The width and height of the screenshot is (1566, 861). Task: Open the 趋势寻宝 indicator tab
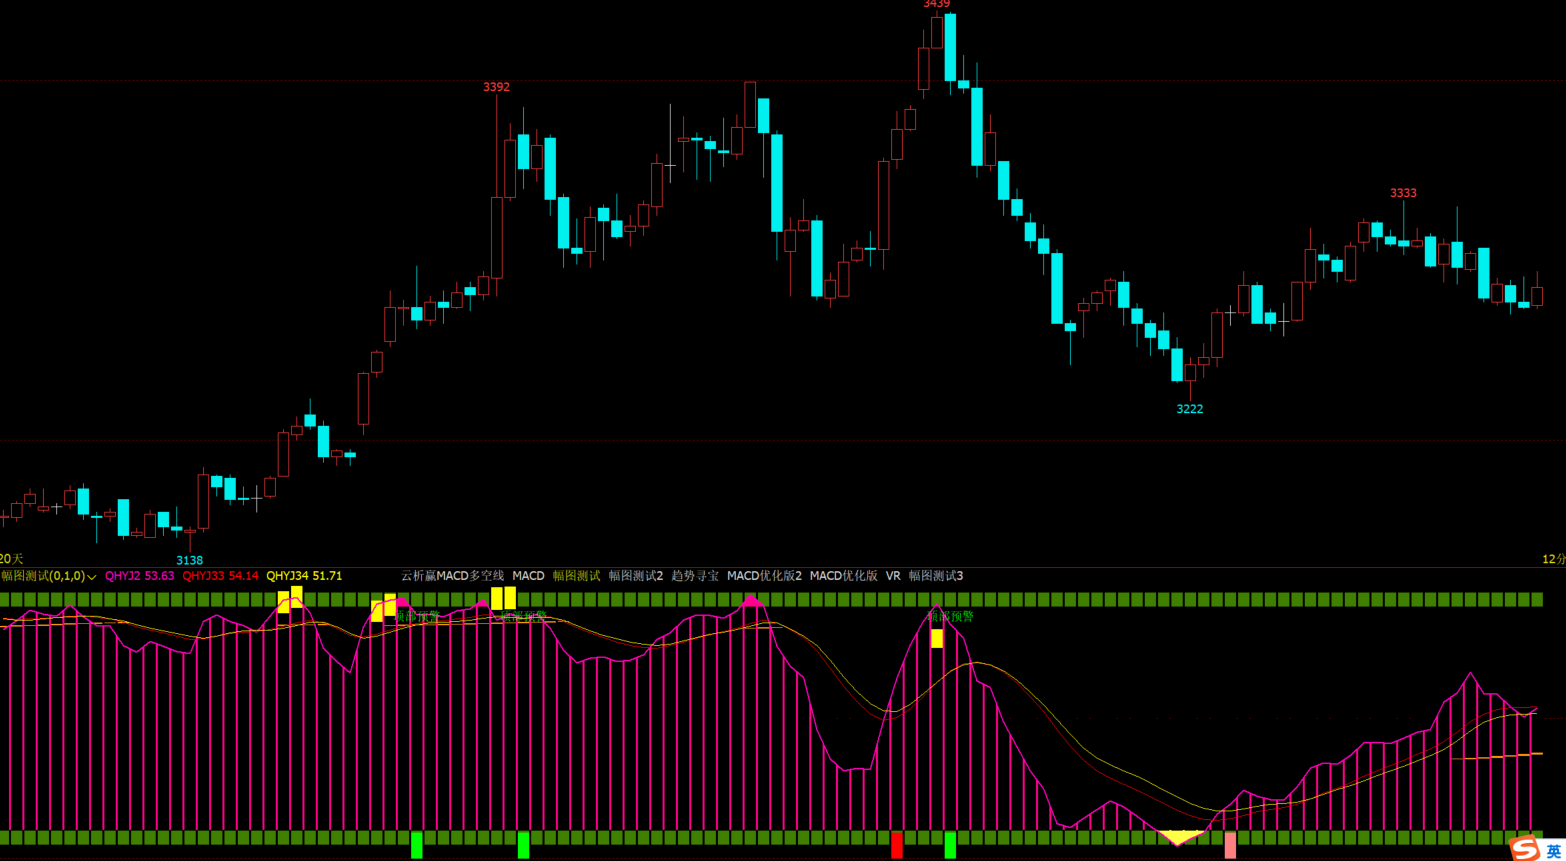pos(695,576)
